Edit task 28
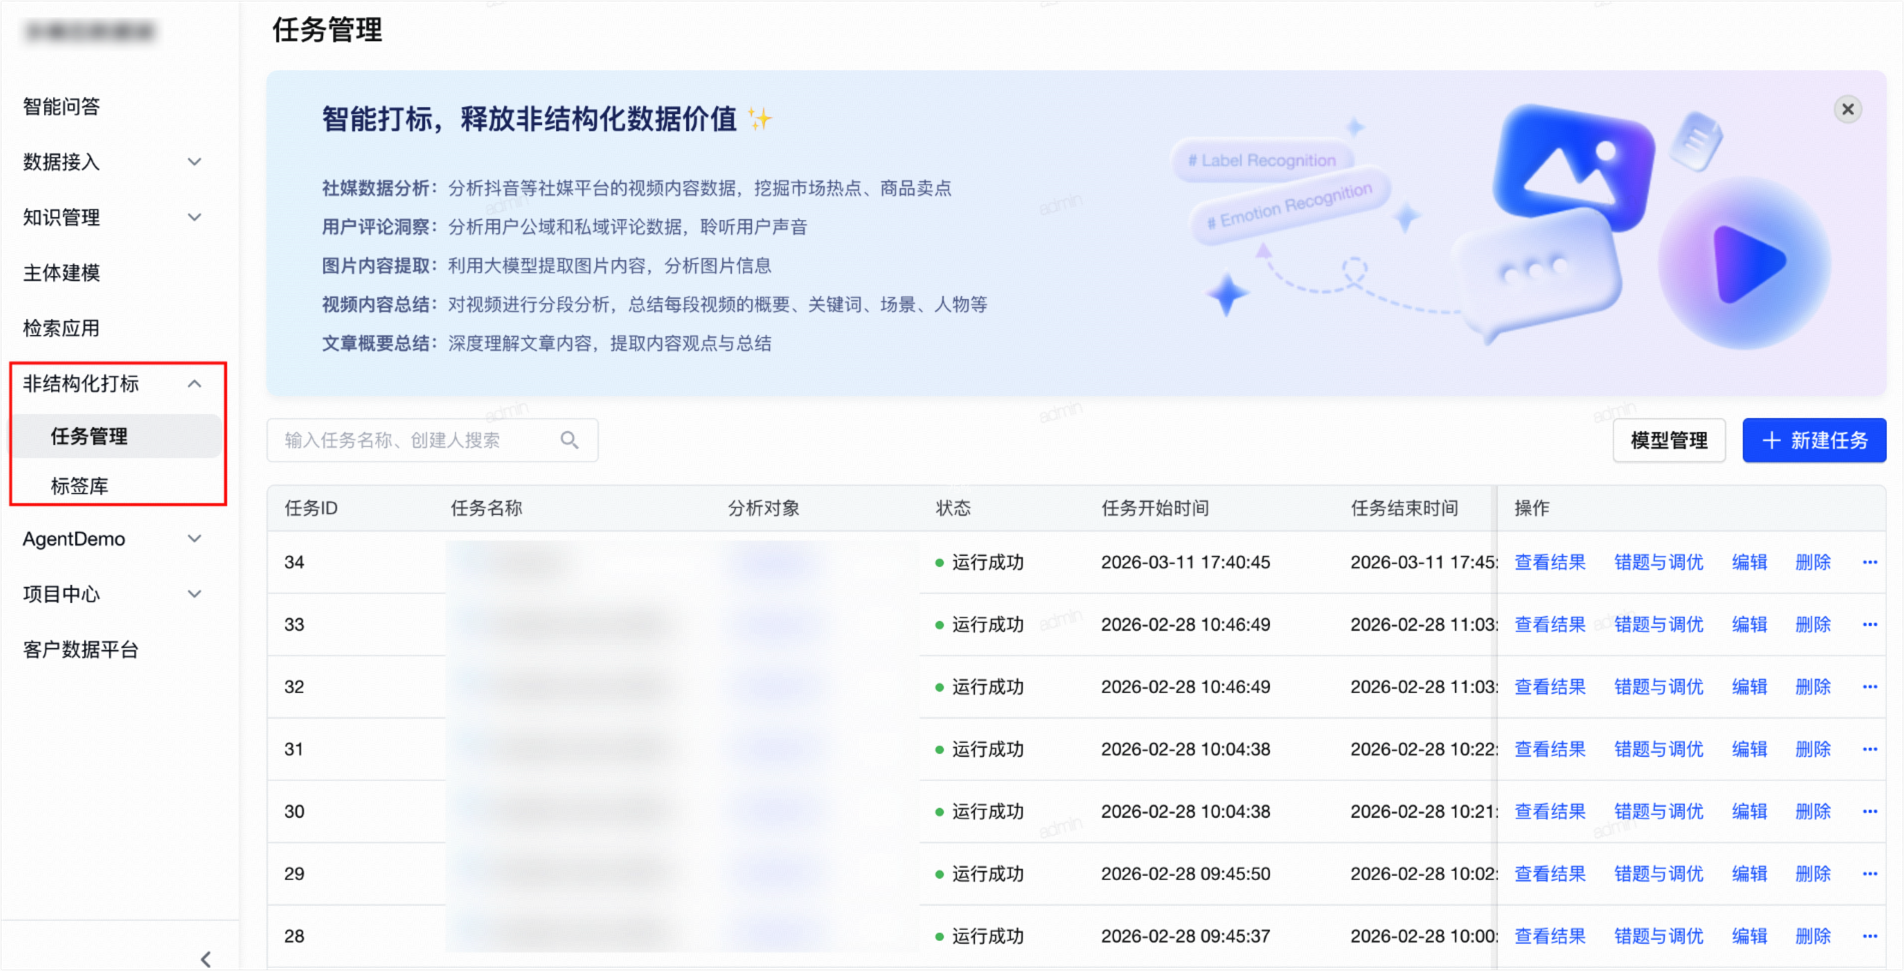The image size is (1904, 971). (1750, 936)
